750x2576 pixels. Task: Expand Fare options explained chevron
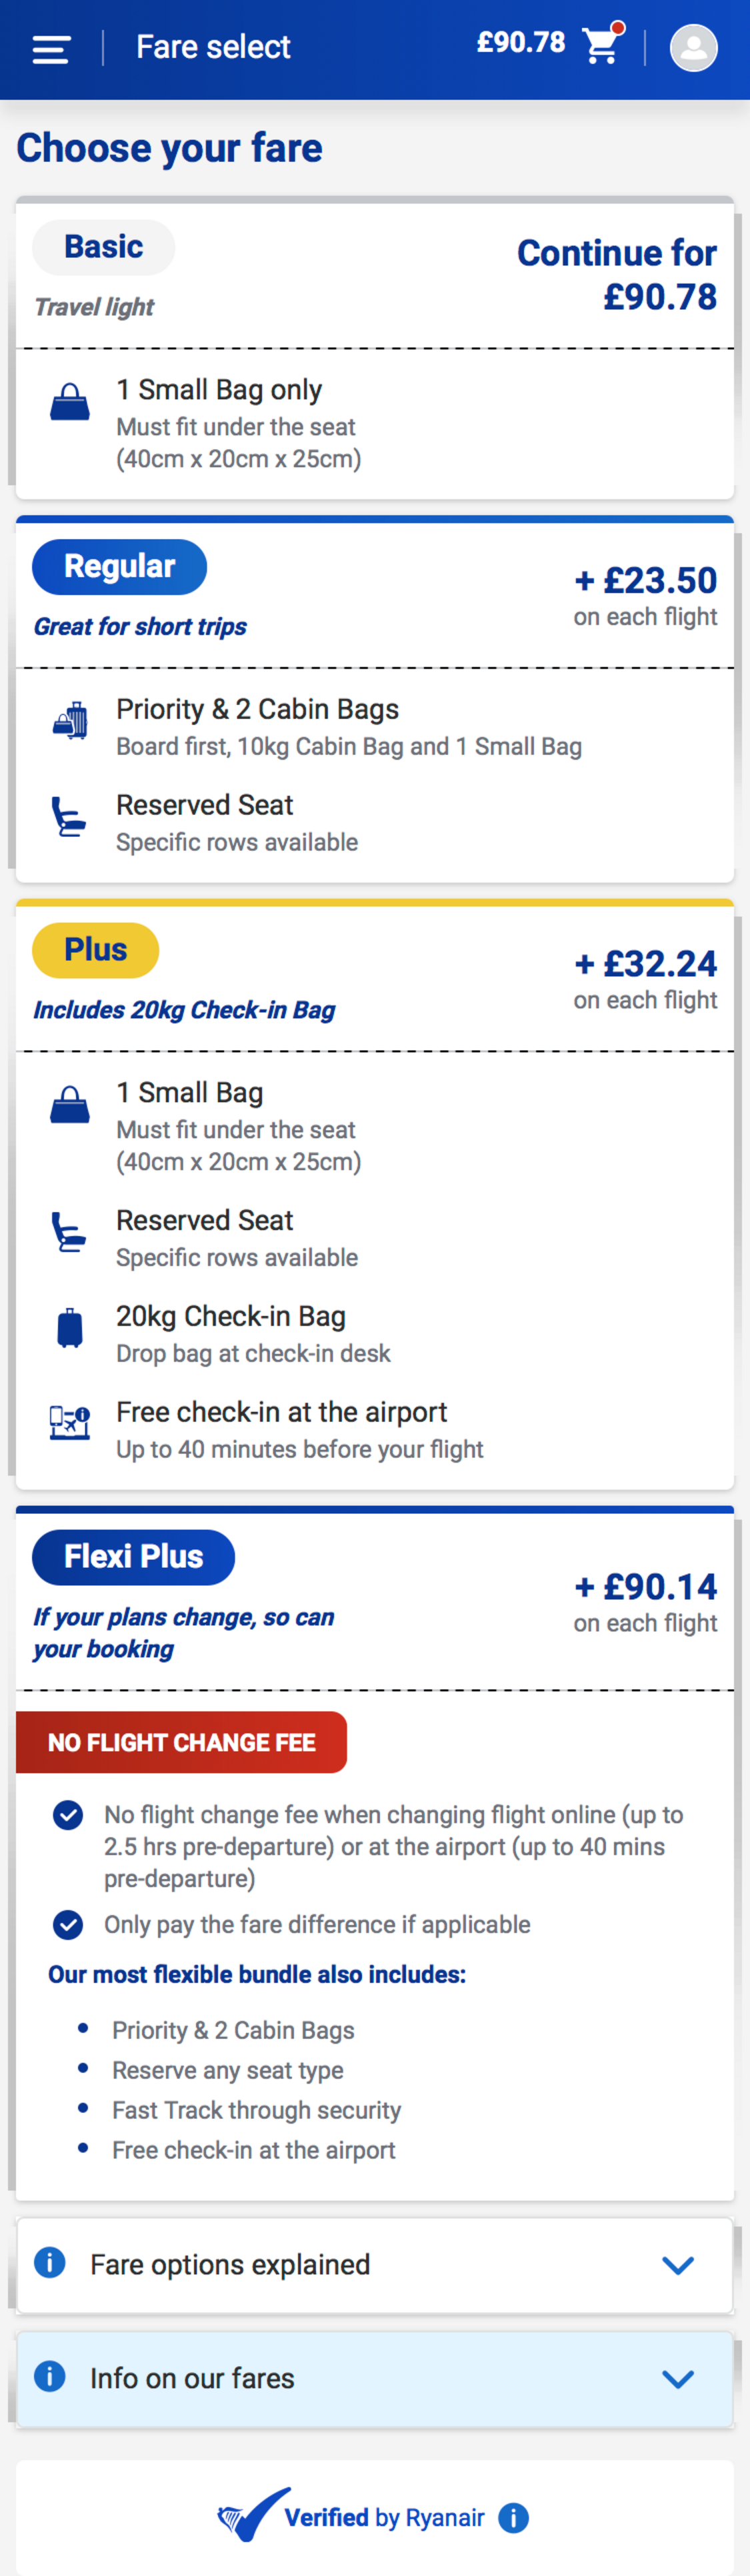click(678, 2264)
